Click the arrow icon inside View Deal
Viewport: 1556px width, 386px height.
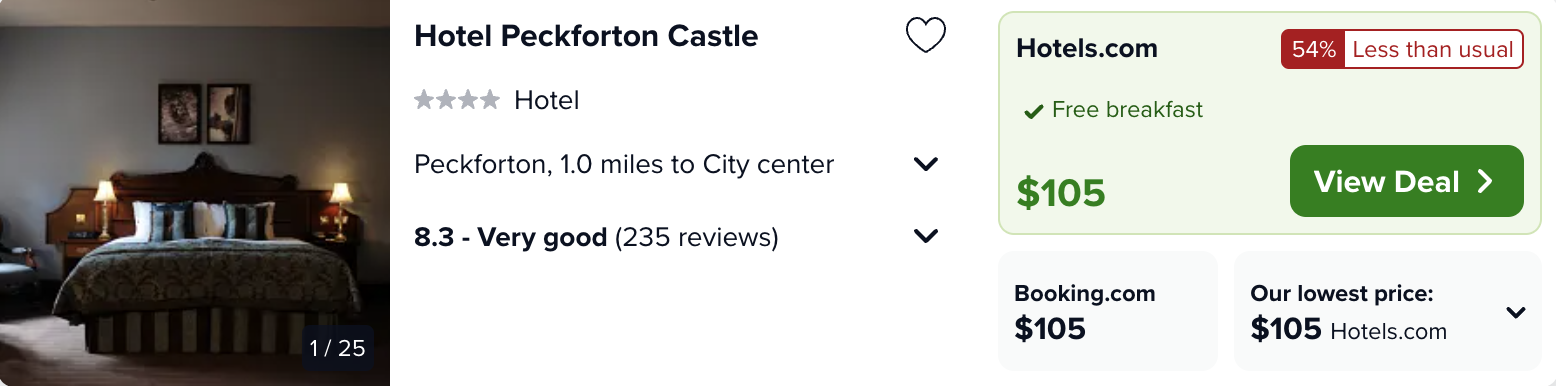(x=1485, y=181)
